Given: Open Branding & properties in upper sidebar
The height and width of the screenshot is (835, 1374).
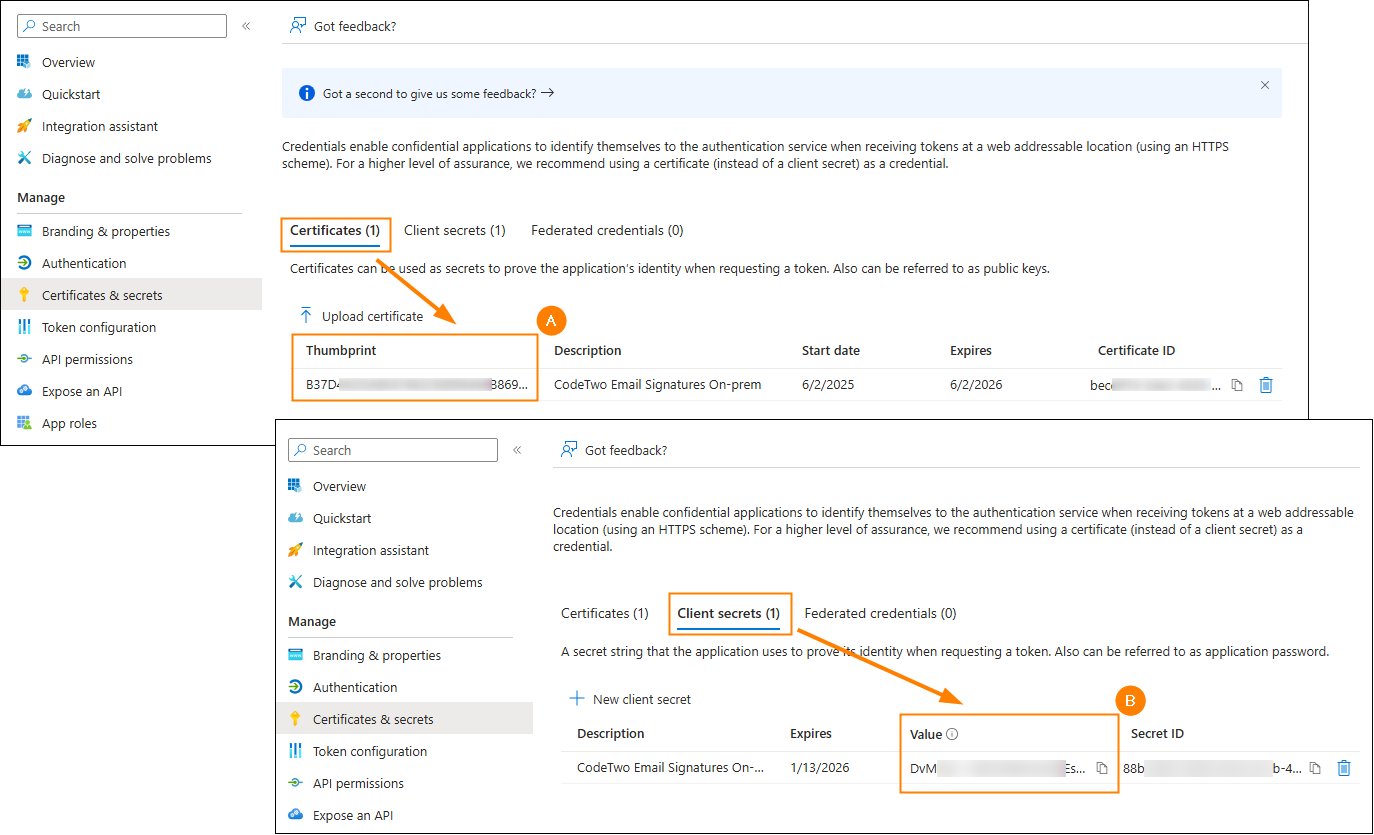Looking at the screenshot, I should 106,231.
